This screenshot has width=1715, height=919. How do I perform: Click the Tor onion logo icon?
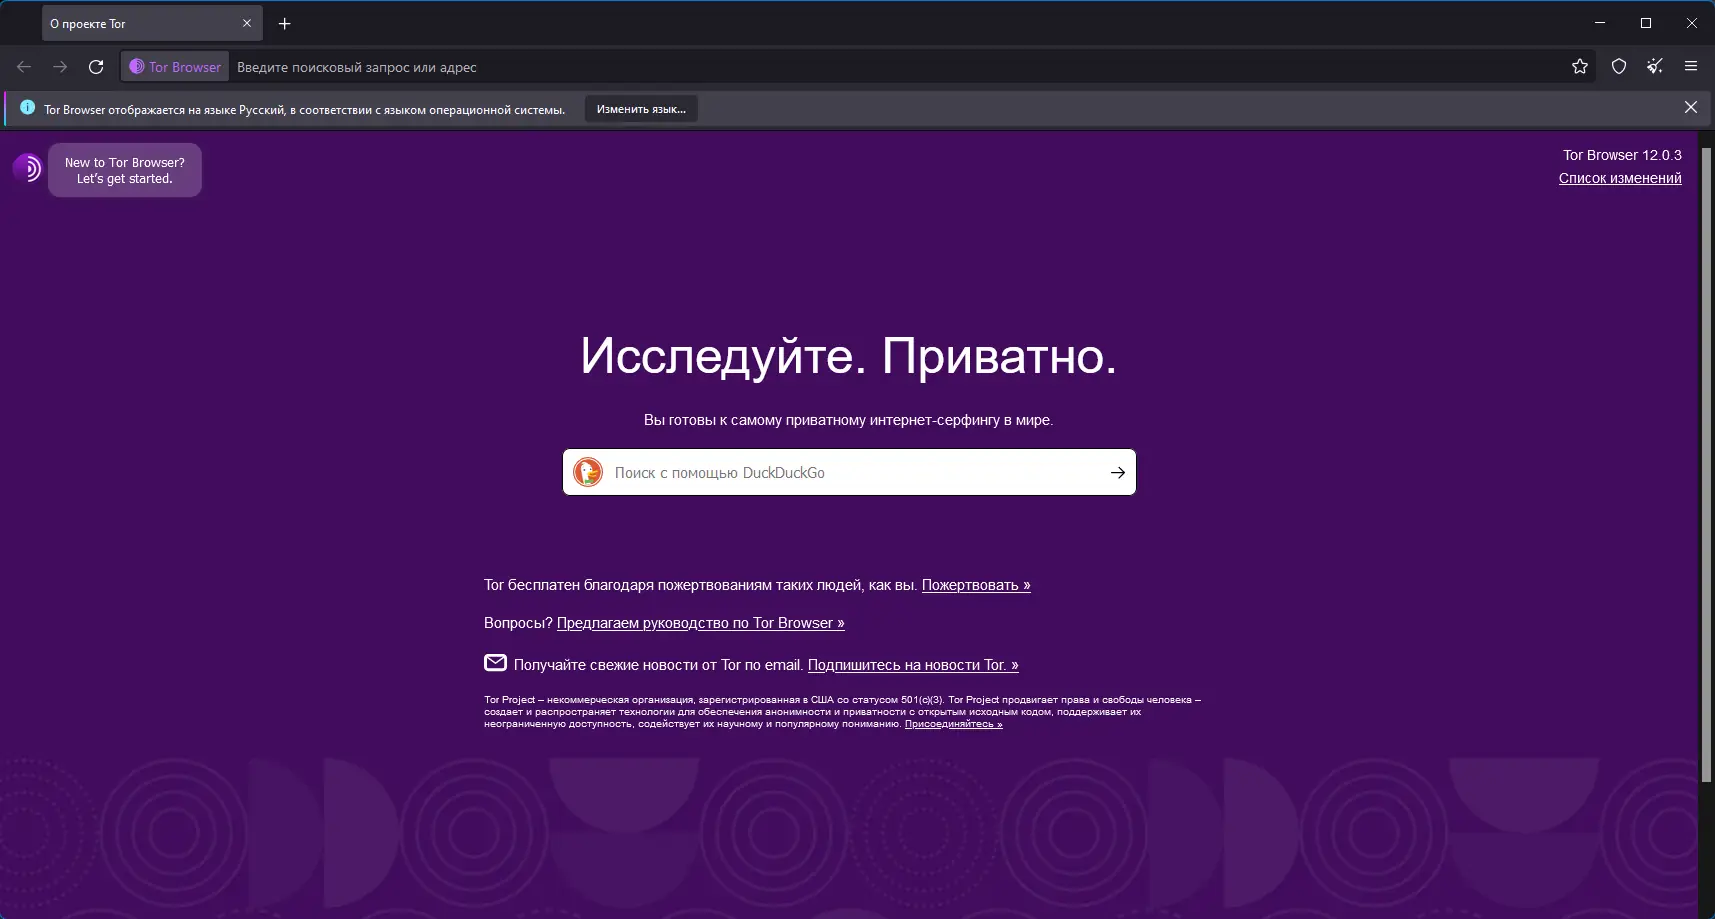coord(28,168)
